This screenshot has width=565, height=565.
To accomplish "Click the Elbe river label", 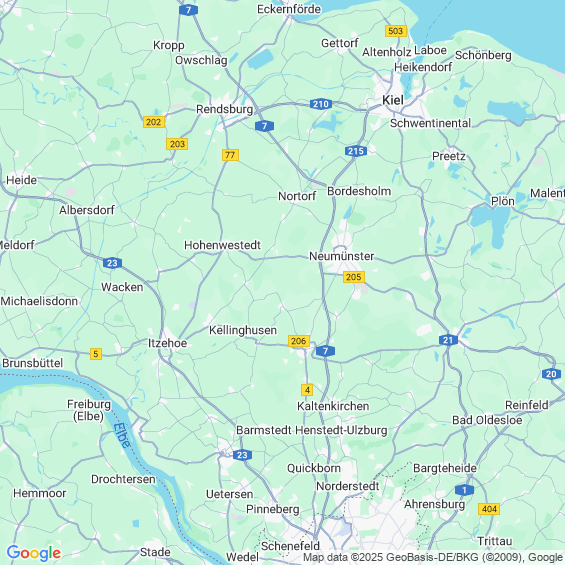I will (x=122, y=435).
